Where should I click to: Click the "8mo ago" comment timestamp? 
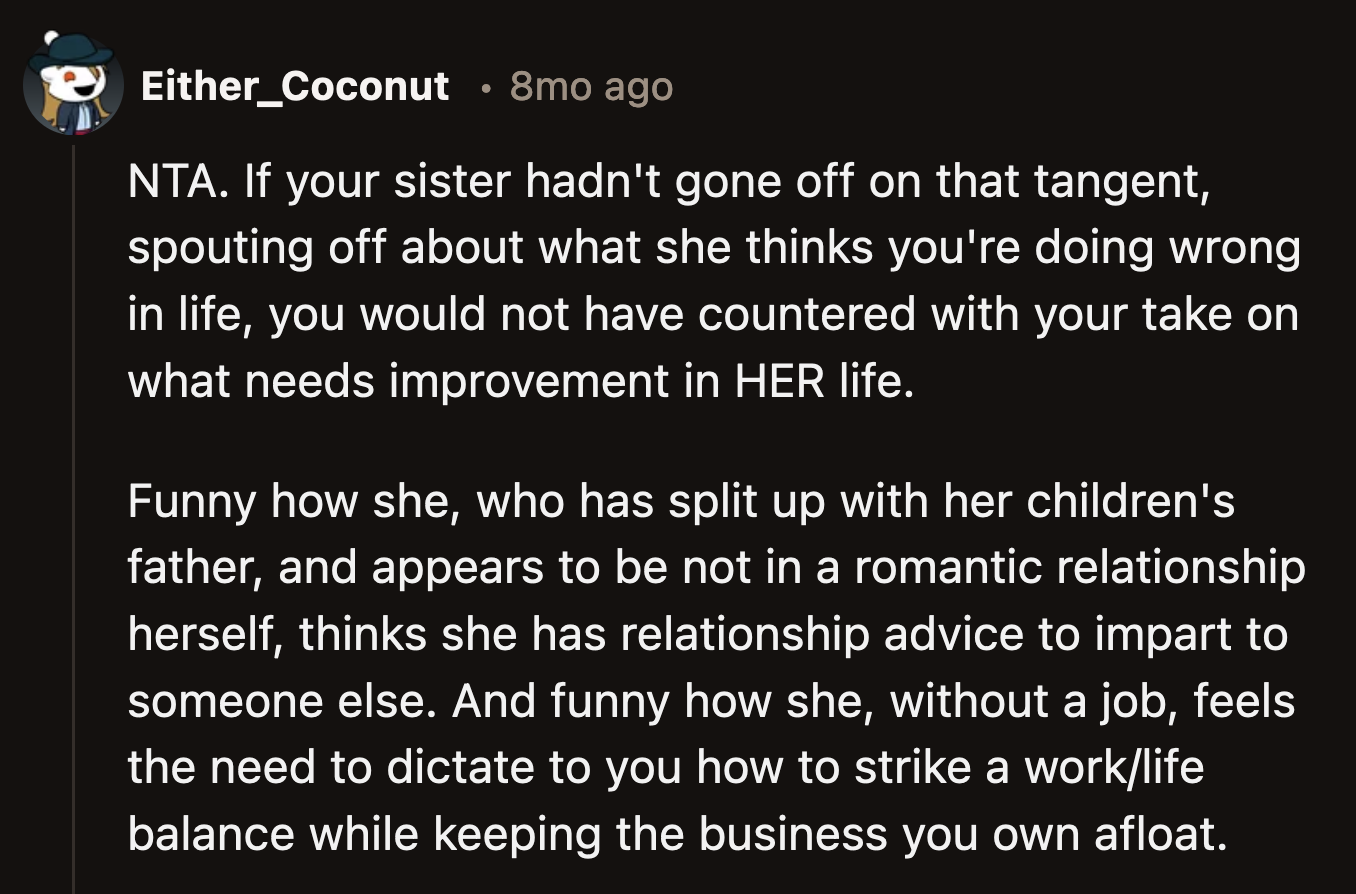click(591, 87)
